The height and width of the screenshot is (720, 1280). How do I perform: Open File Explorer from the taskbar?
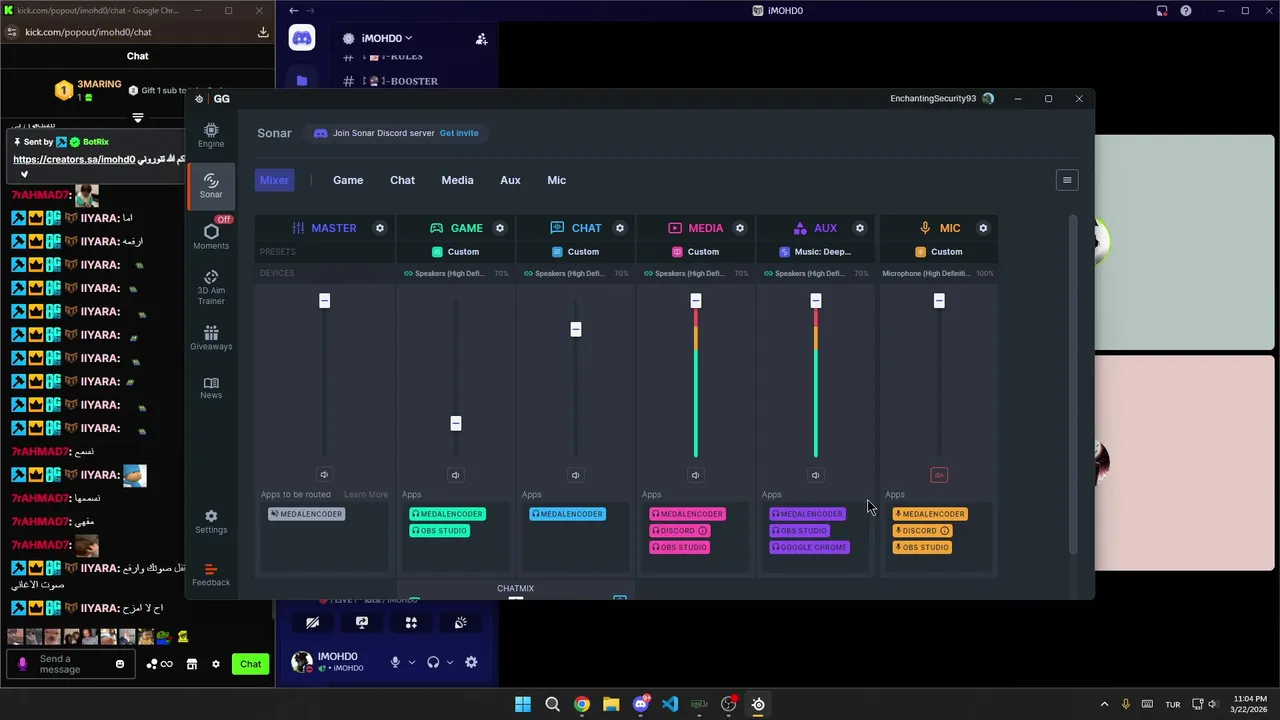coord(611,704)
